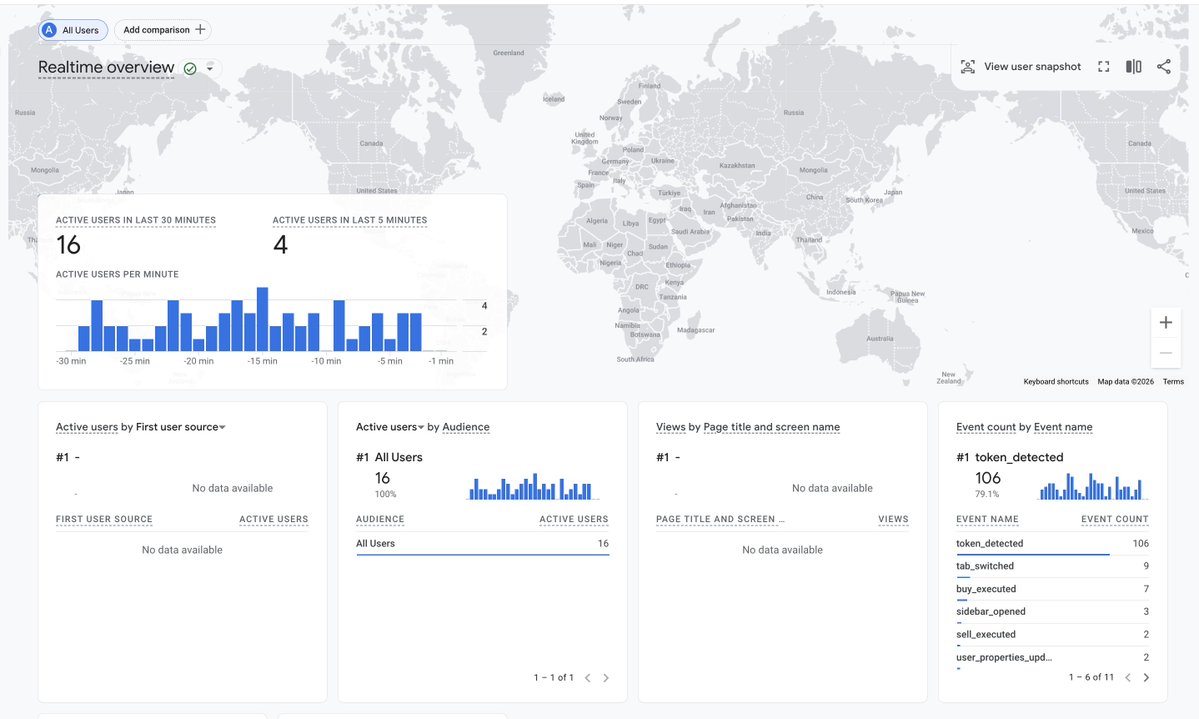Select the tab_switched event row
Screen dimensions: 1199x719
1052,567
